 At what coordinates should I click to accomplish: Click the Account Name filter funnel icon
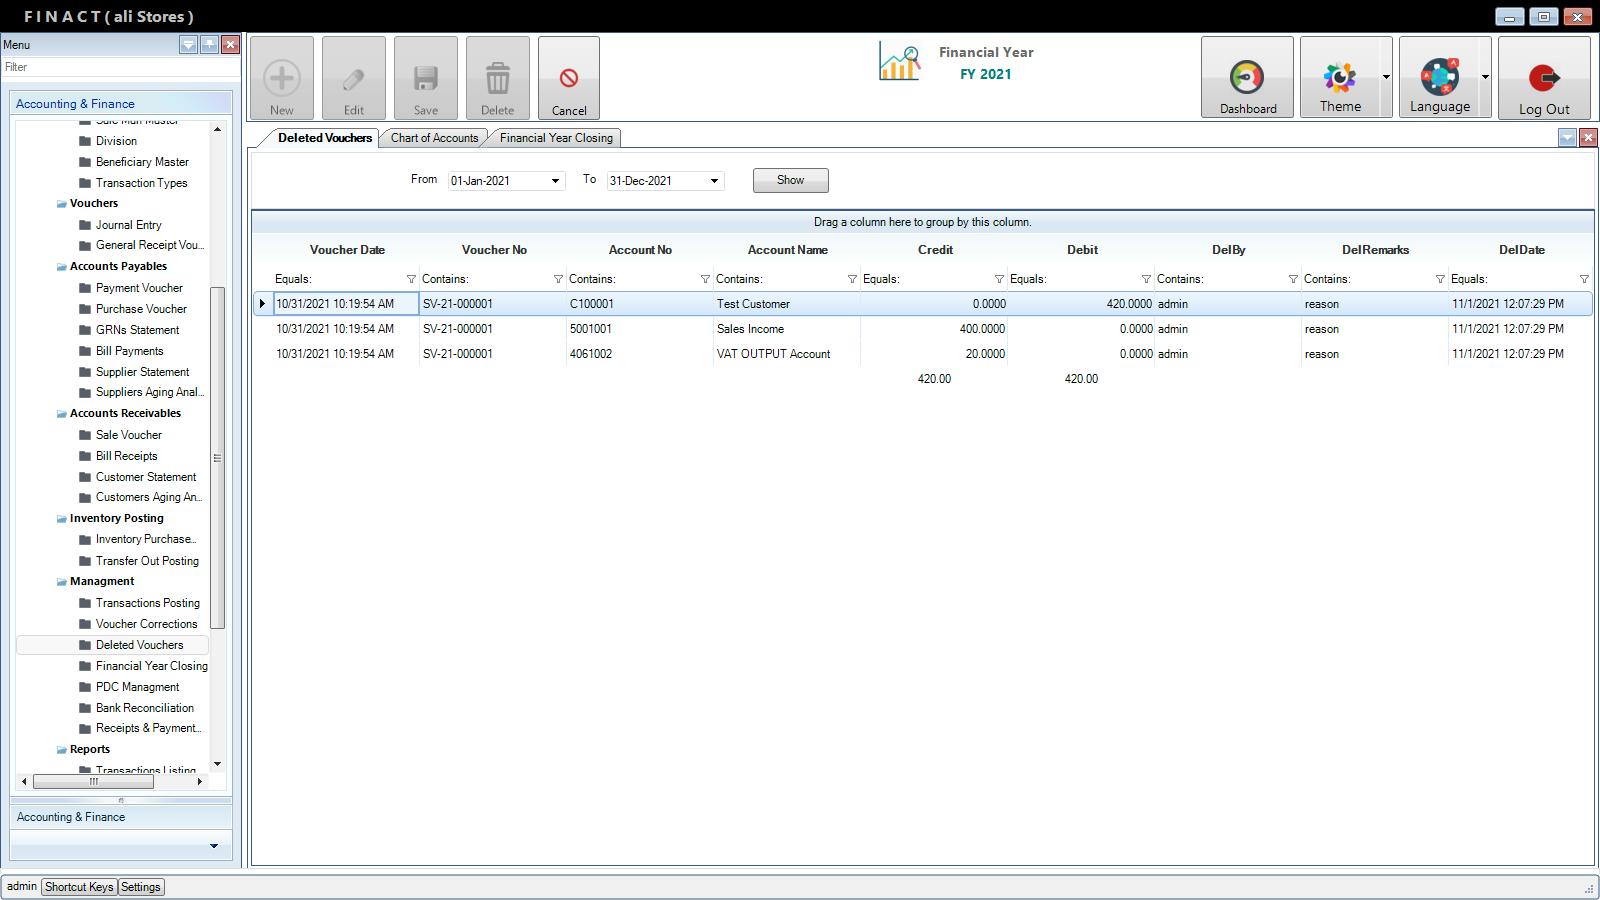pyautogui.click(x=852, y=279)
